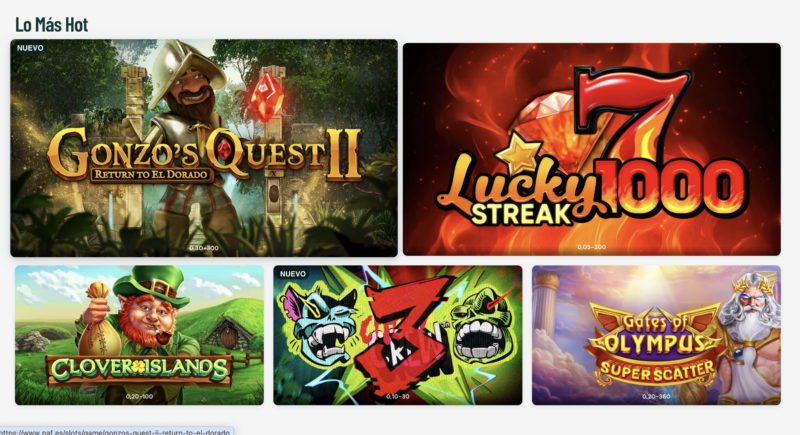Click the 0,10-300 bet range label

tap(204, 248)
